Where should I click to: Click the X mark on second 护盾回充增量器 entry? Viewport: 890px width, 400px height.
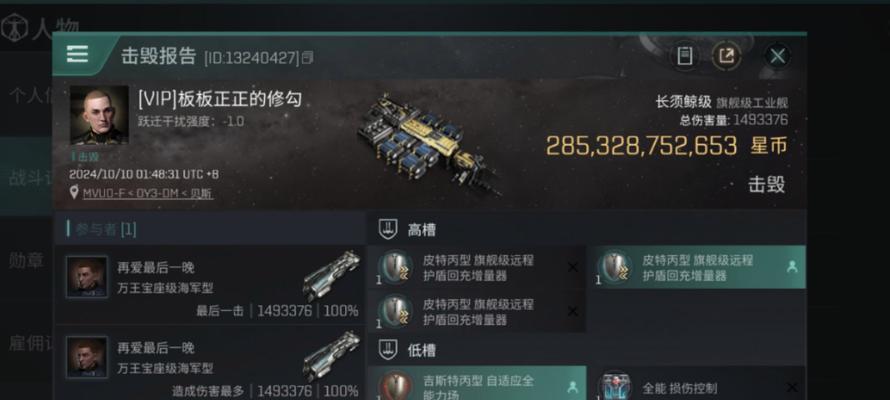[573, 311]
